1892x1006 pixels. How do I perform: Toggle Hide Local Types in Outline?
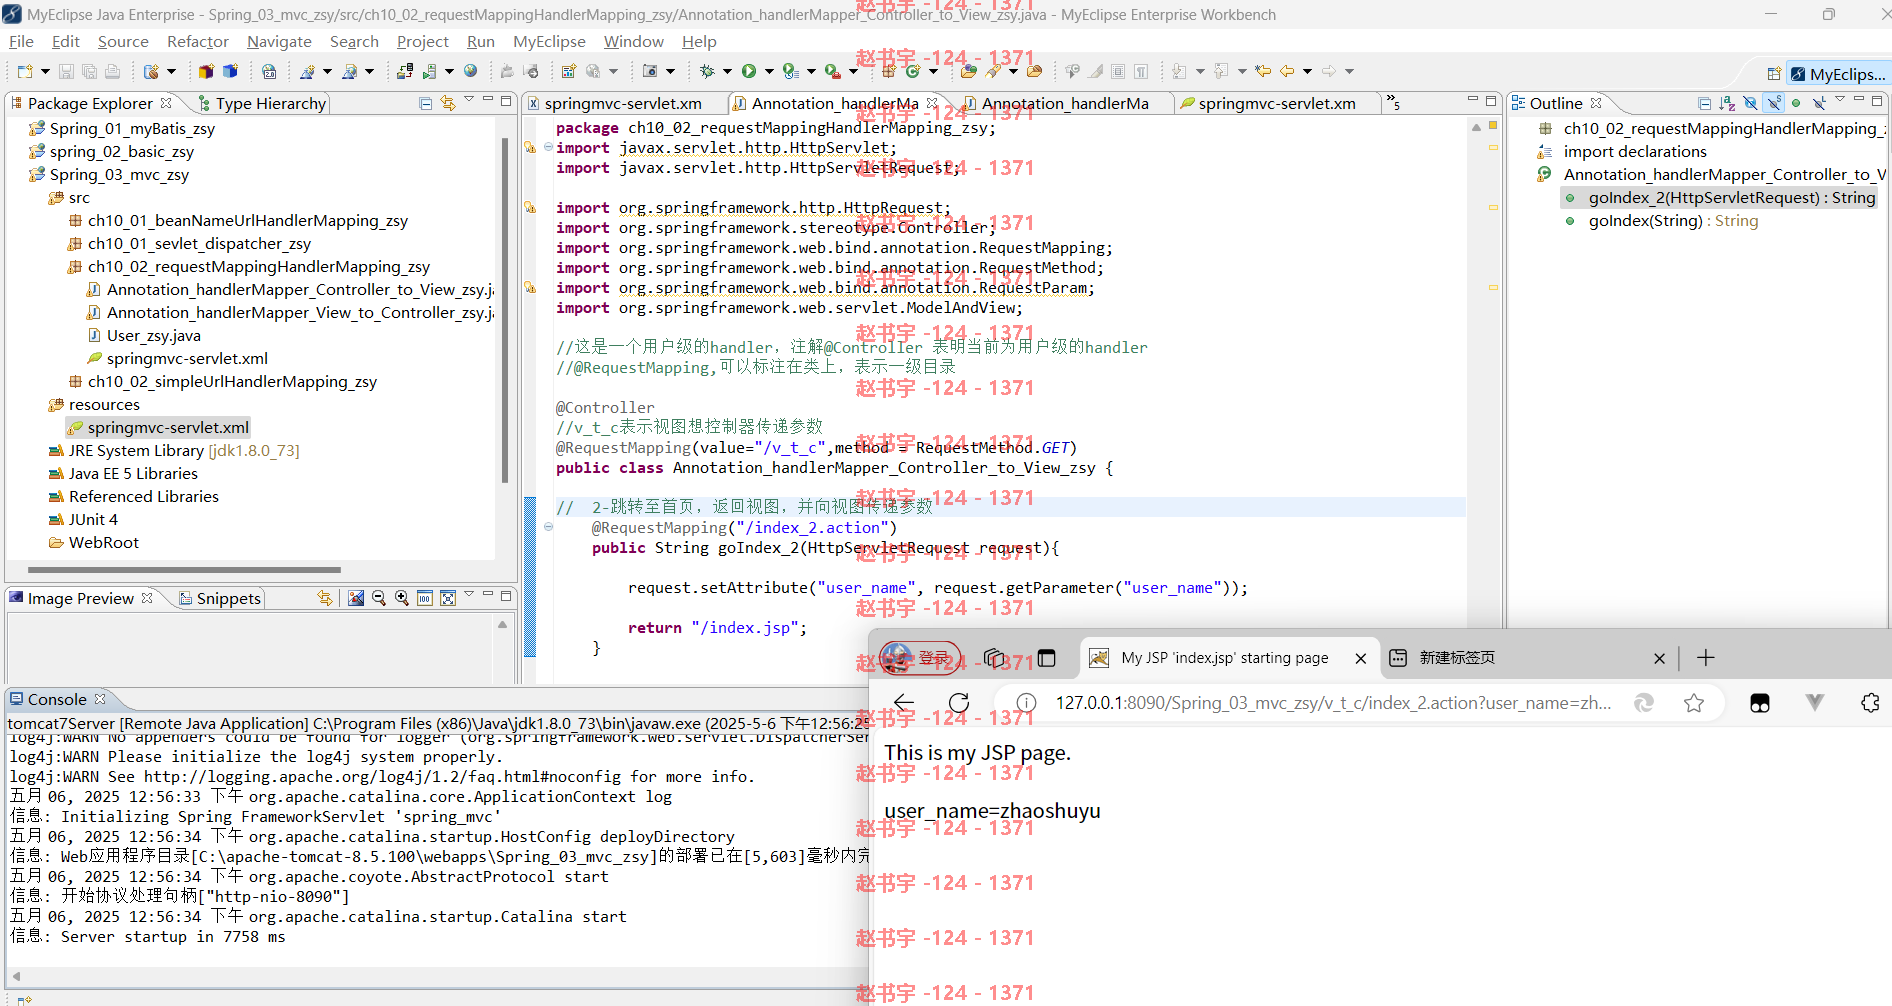[x=1819, y=103]
